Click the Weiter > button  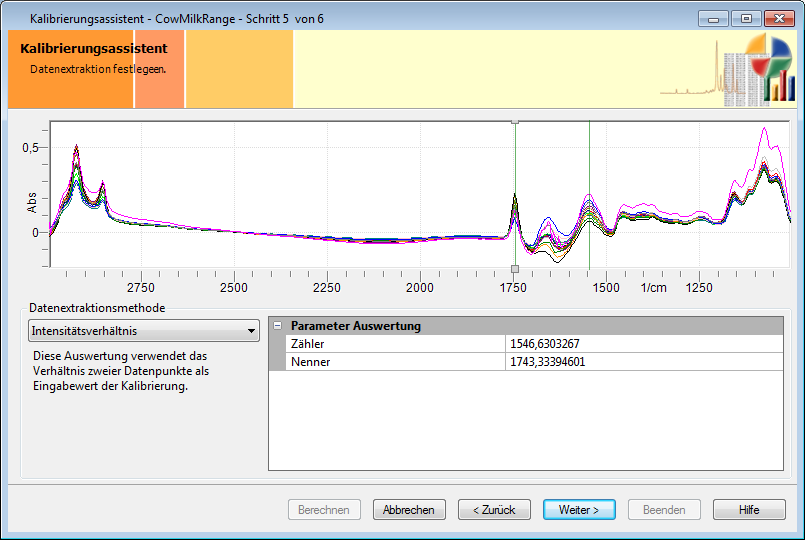click(579, 509)
